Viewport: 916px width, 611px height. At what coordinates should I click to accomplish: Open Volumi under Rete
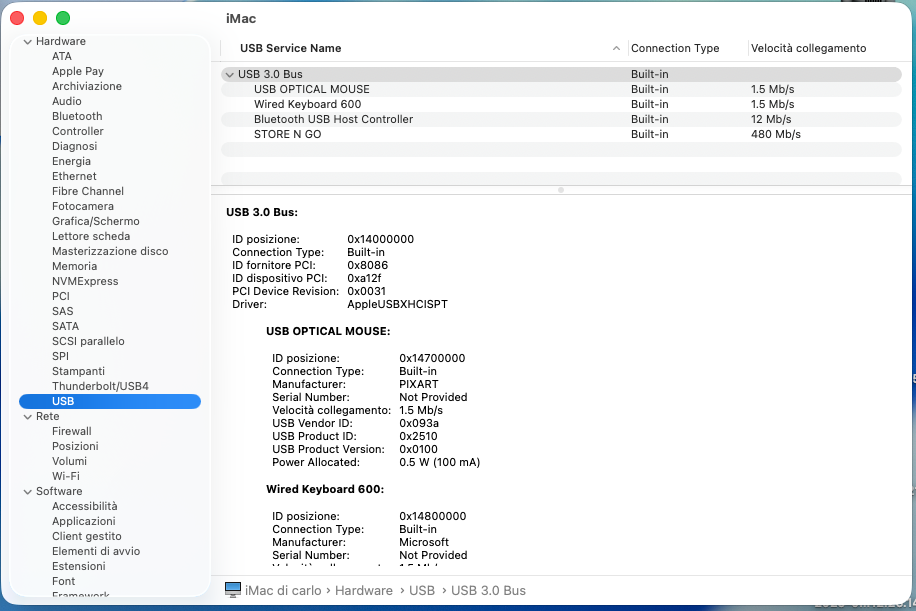70,461
